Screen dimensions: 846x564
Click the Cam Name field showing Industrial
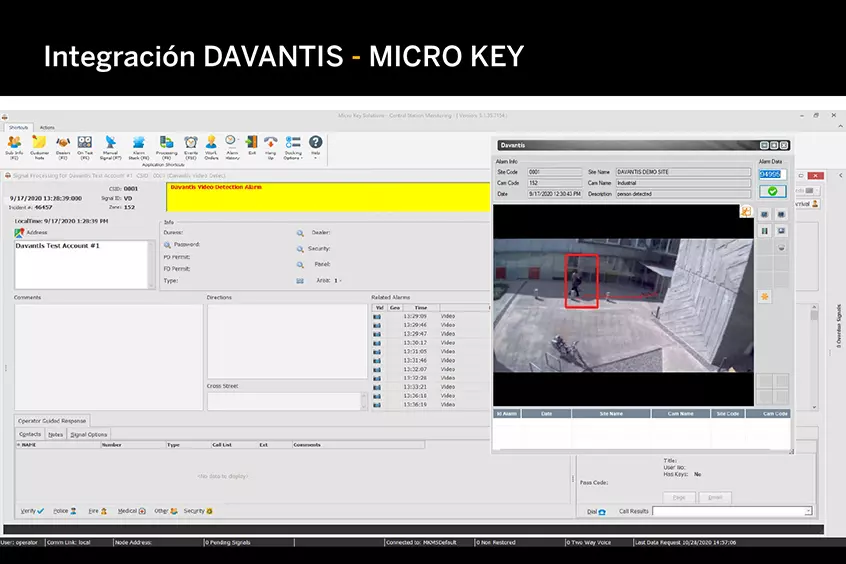pyautogui.click(x=683, y=183)
